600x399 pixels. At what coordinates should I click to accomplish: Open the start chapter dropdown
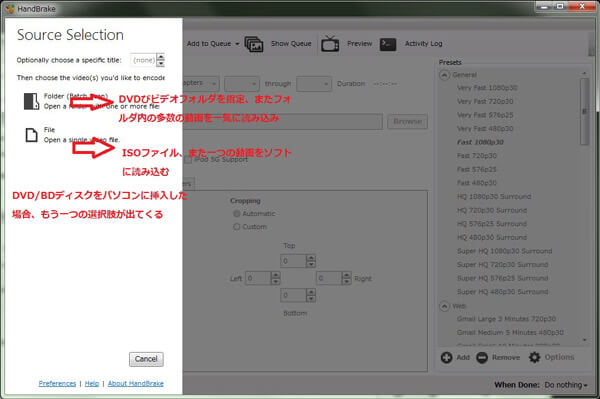pos(241,84)
